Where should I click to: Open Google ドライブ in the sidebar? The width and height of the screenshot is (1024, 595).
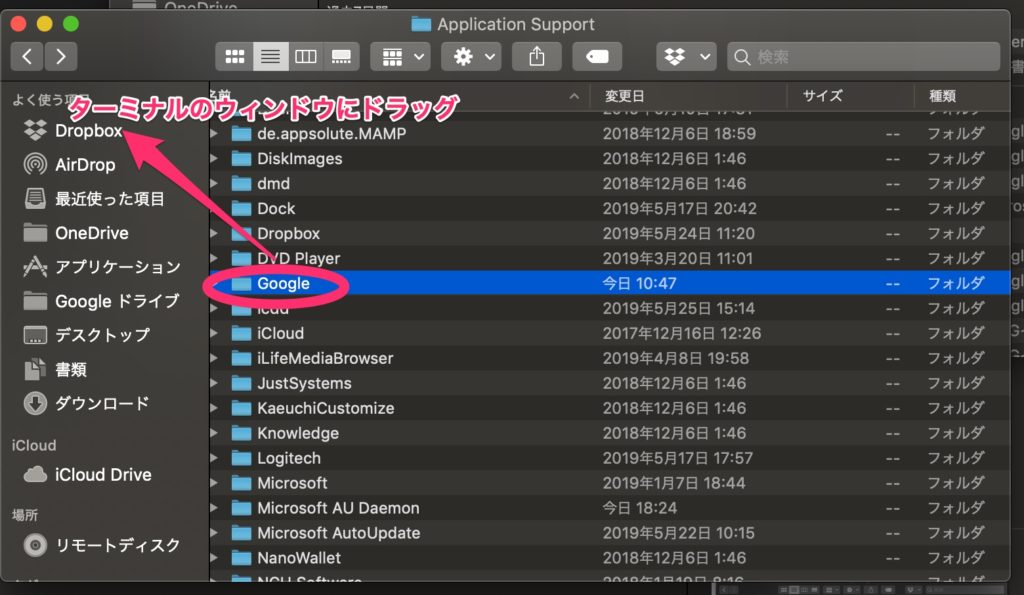click(x=100, y=301)
